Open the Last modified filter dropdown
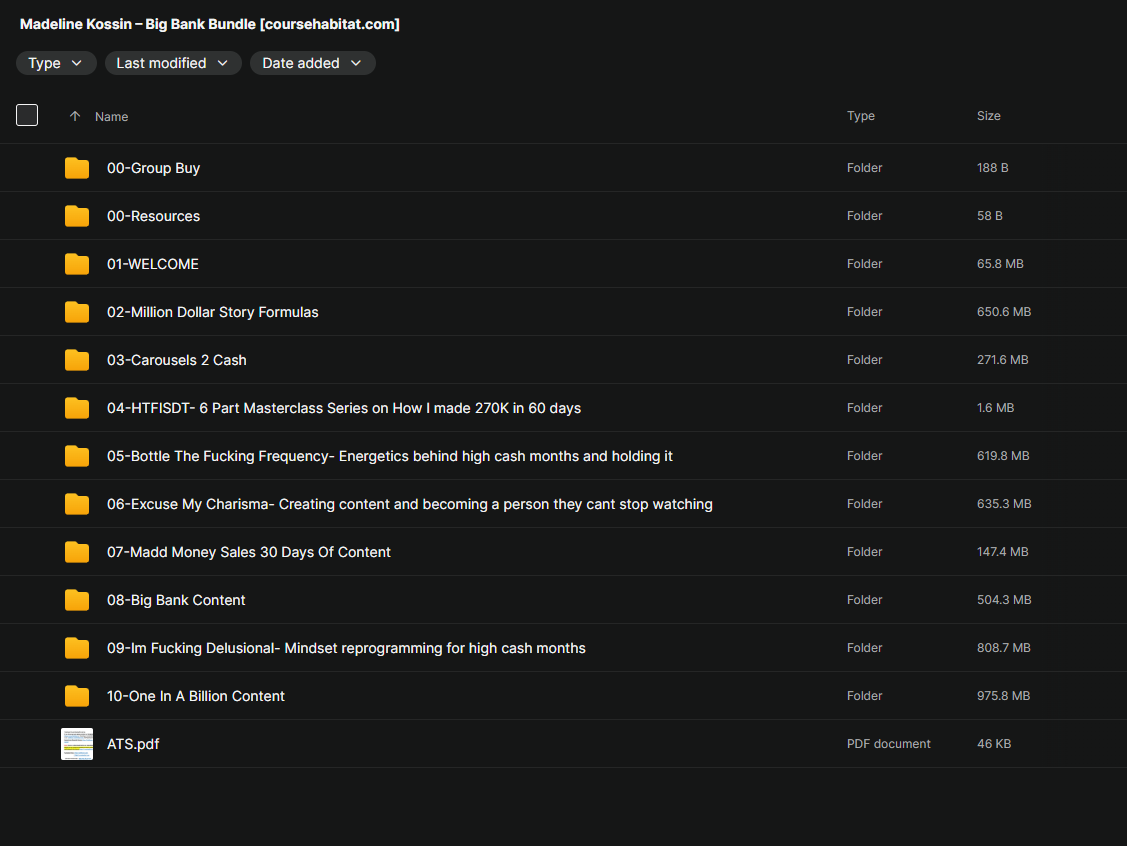 [x=173, y=63]
